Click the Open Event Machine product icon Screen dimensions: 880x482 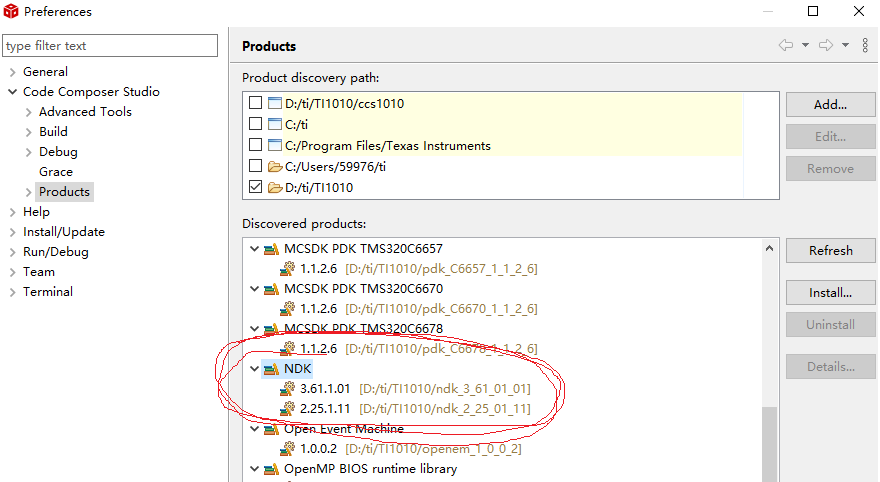pyautogui.click(x=271, y=429)
